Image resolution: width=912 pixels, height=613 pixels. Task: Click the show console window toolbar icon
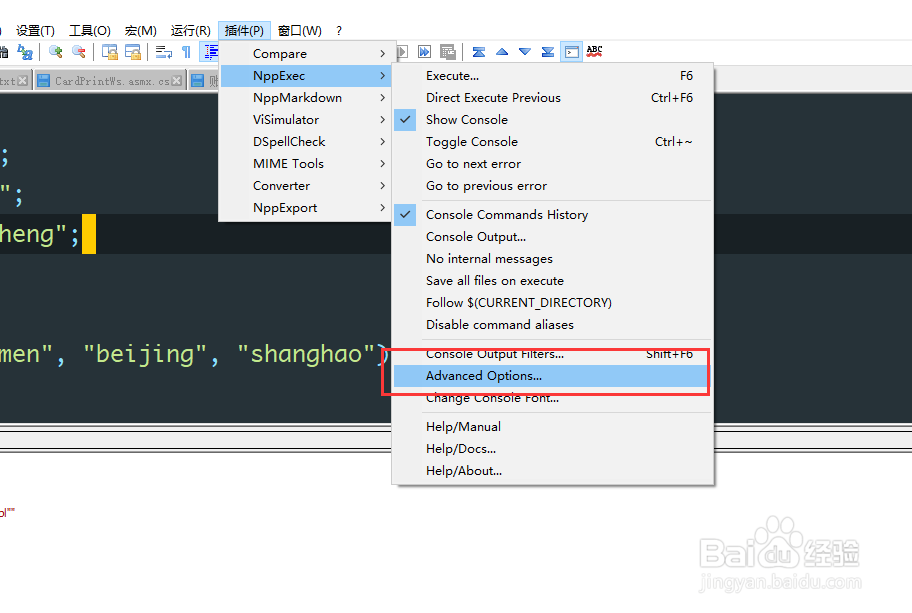(x=571, y=51)
